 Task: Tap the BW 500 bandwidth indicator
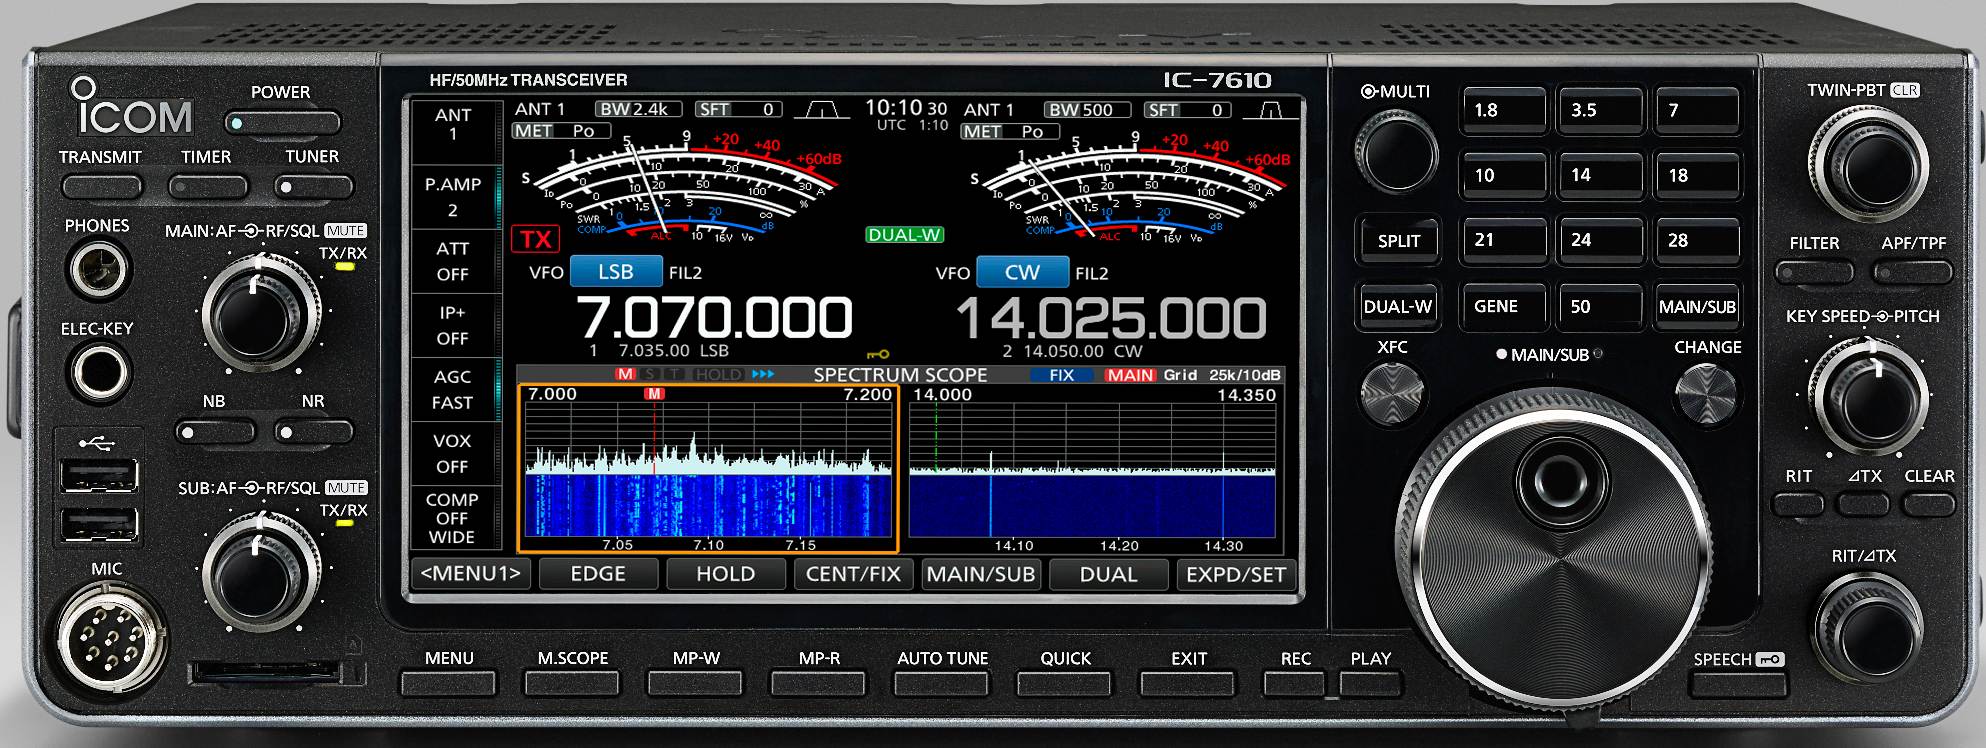pos(1087,110)
